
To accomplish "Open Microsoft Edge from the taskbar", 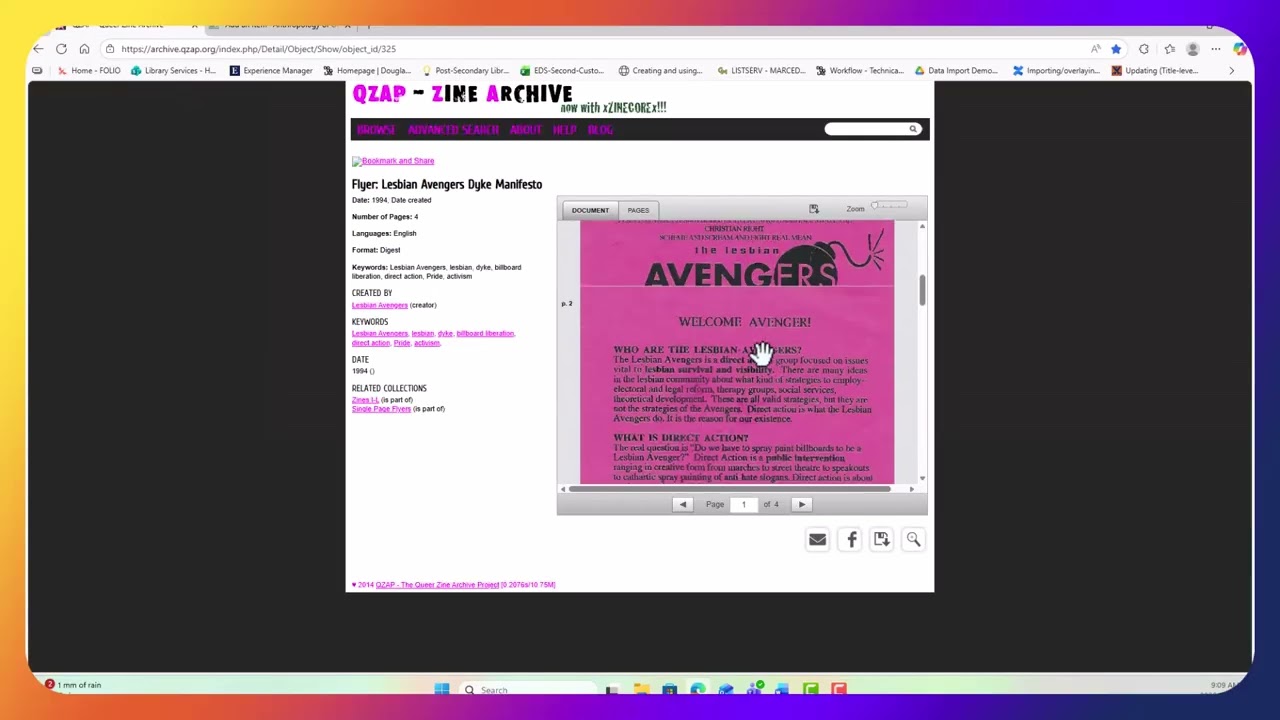I will [x=697, y=689].
